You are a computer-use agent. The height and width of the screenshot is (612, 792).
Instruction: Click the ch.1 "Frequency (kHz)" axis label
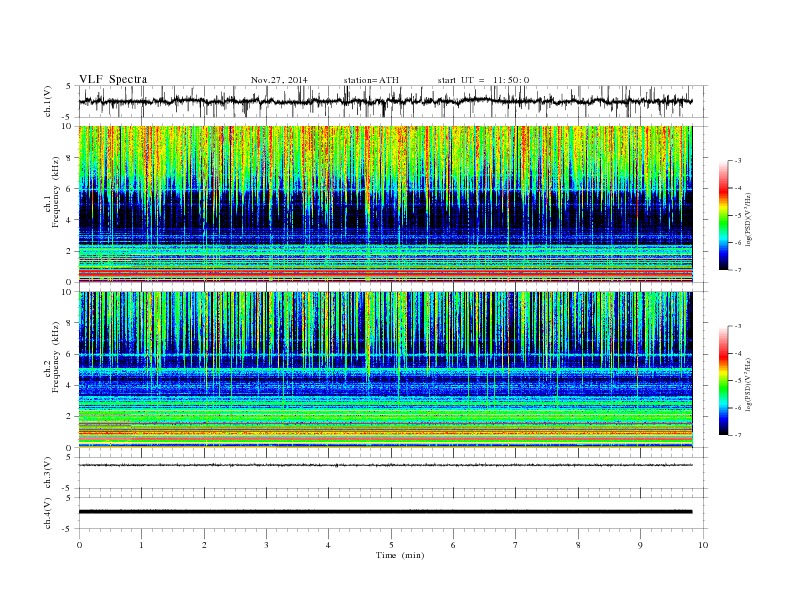pos(55,192)
